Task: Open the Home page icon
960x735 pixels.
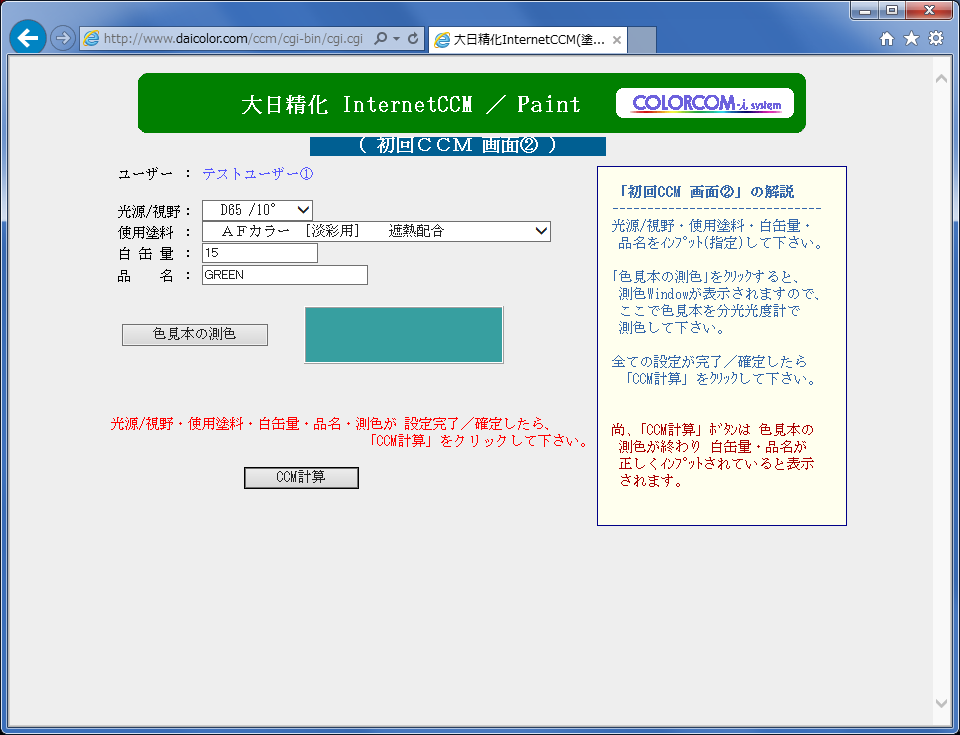Action: click(887, 39)
